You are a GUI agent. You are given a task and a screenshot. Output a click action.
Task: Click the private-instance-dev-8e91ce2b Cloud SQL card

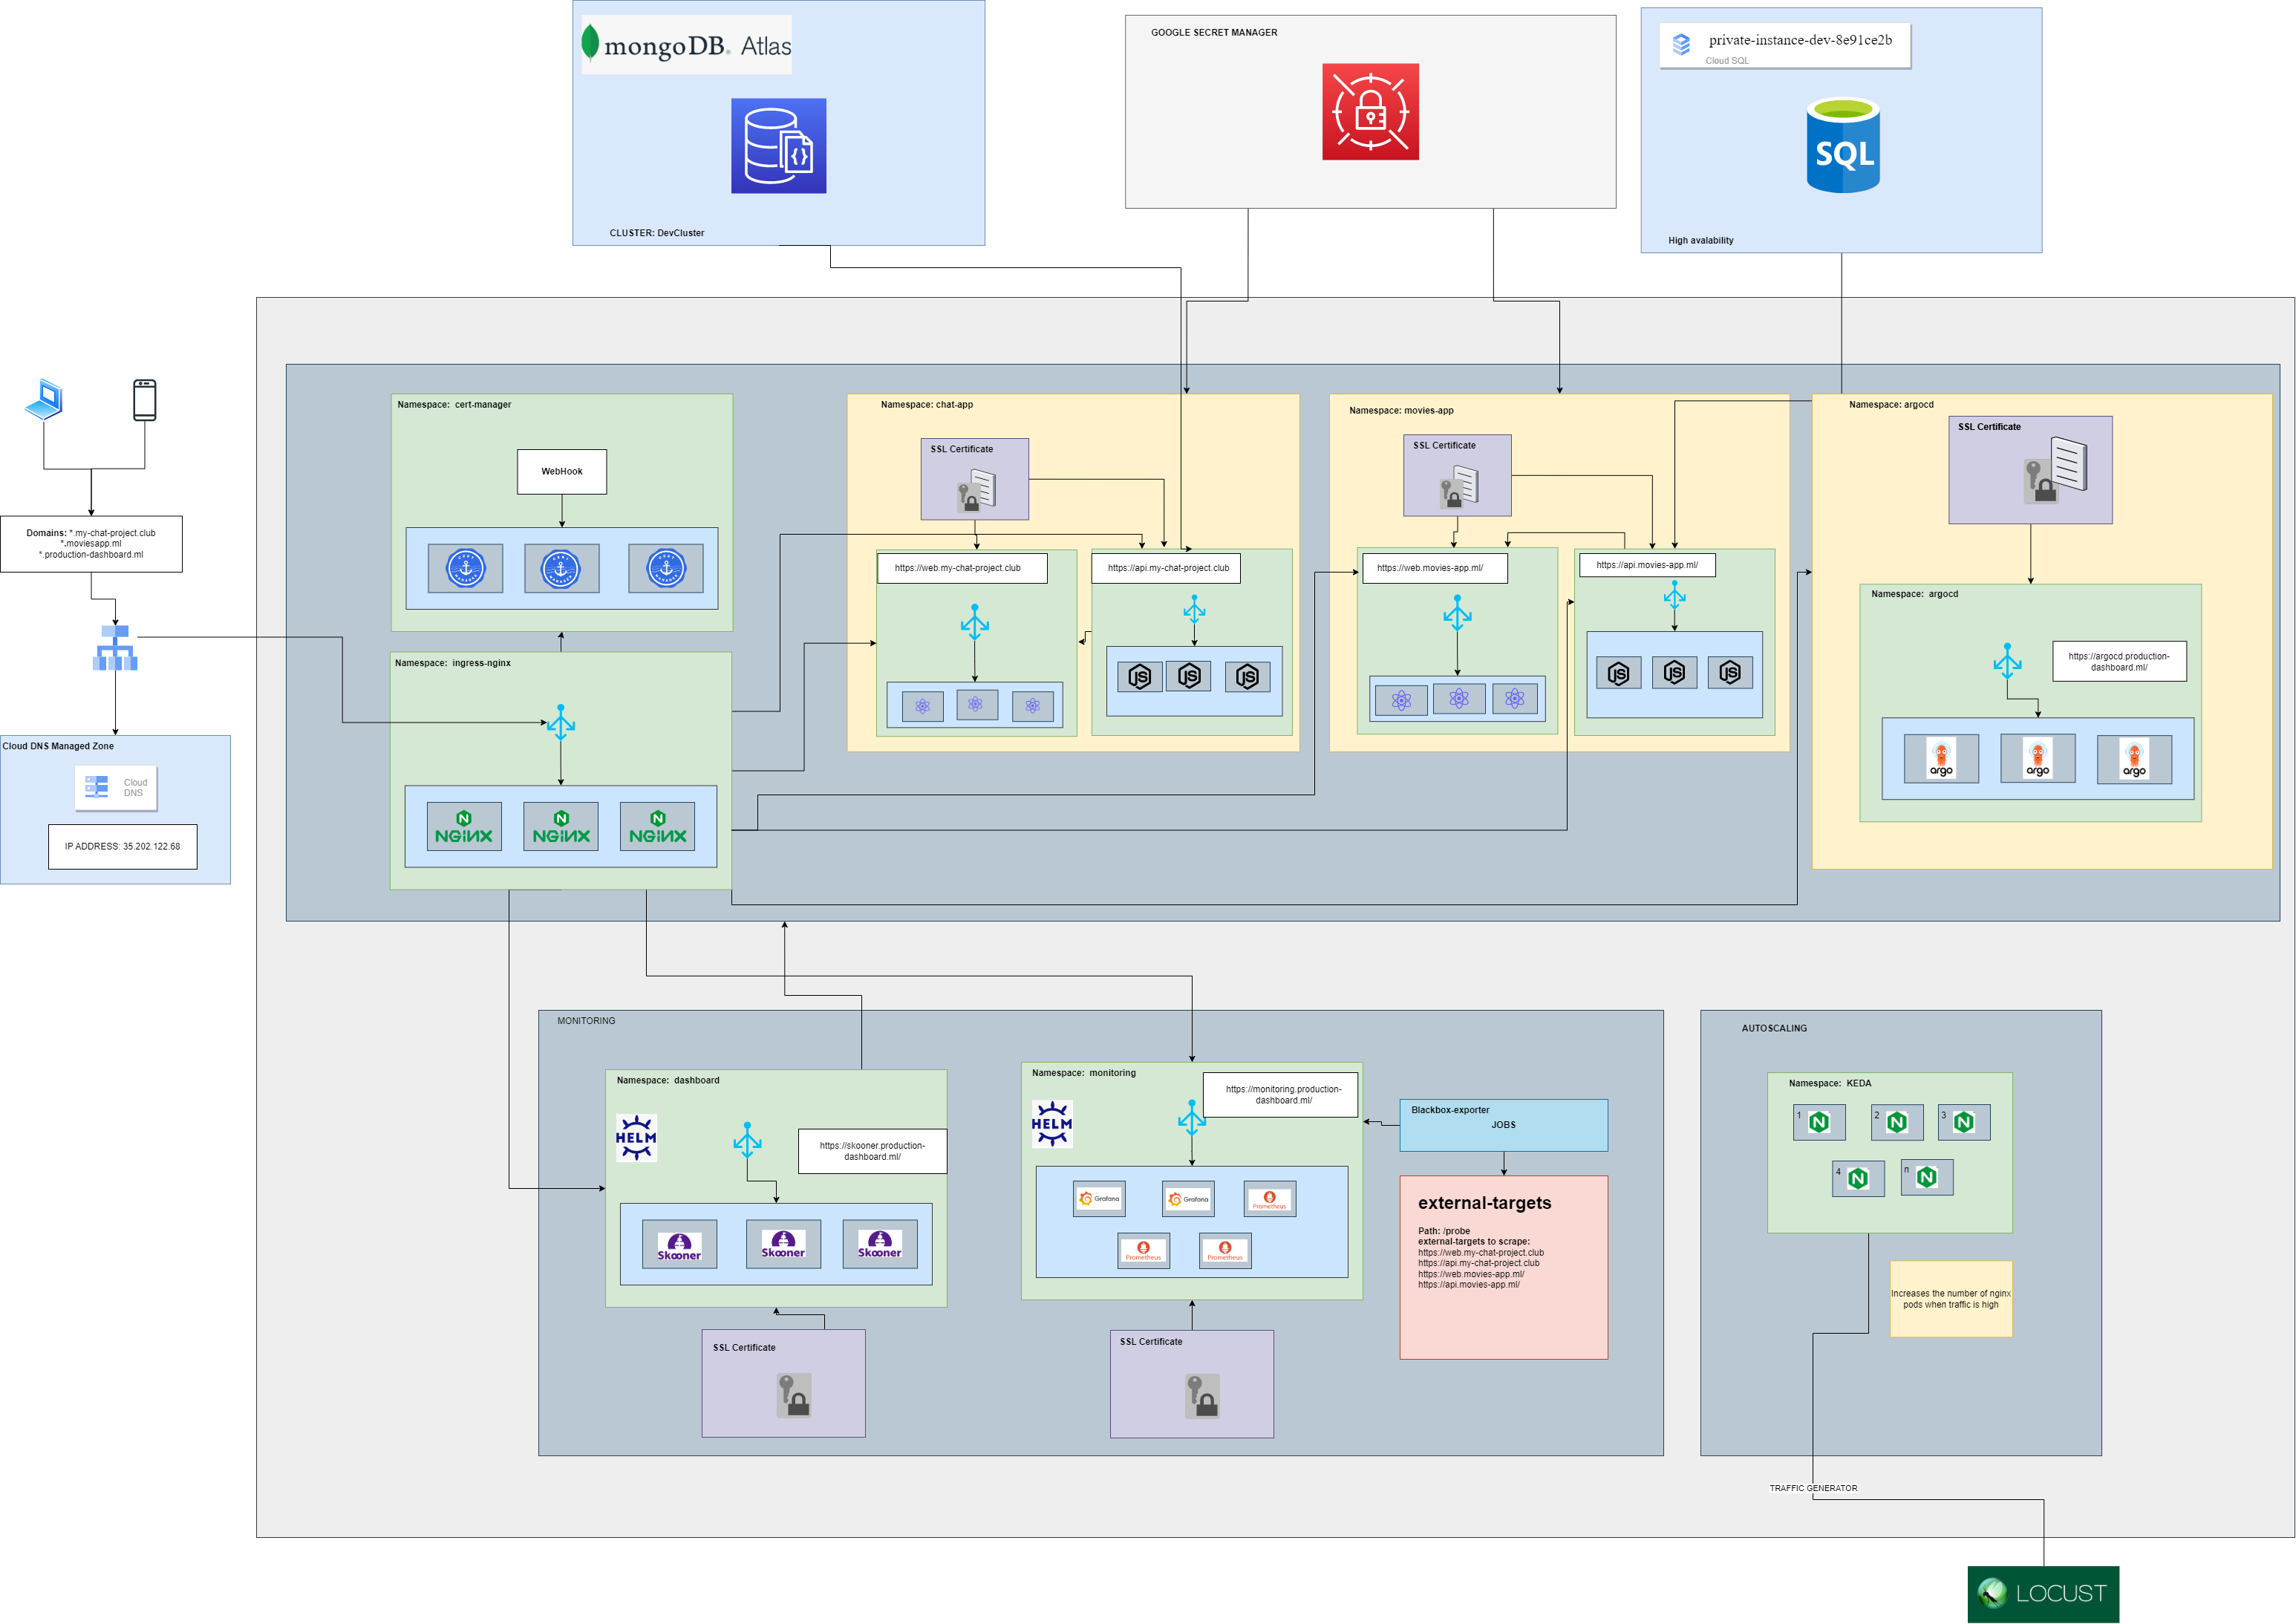(x=1784, y=47)
